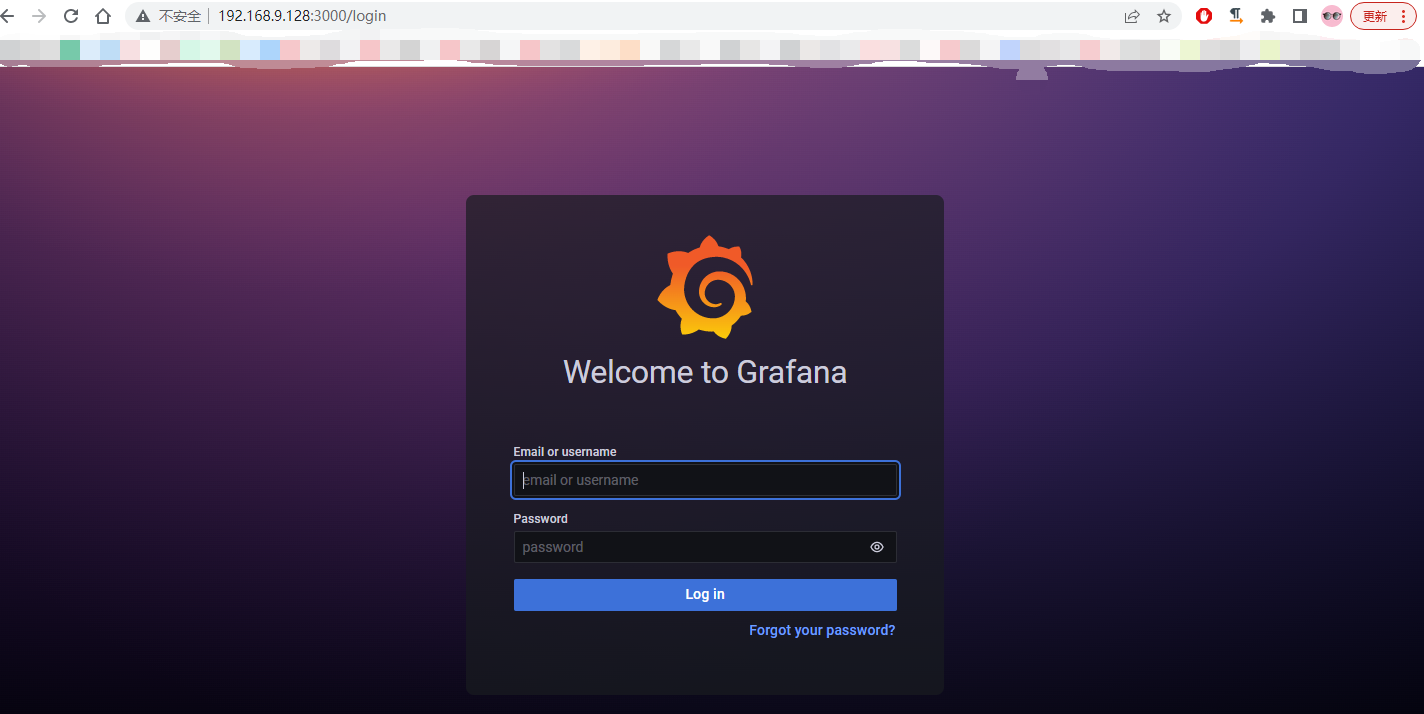The width and height of the screenshot is (1424, 714).
Task: Show the password with the eye icon
Action: (x=877, y=547)
